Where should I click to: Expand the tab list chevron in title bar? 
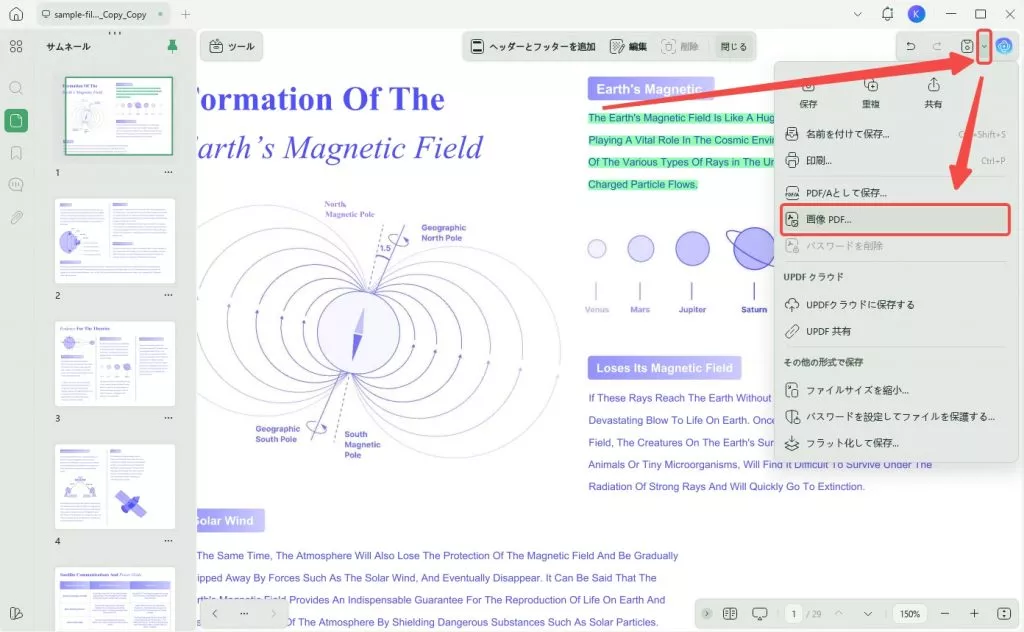(857, 14)
